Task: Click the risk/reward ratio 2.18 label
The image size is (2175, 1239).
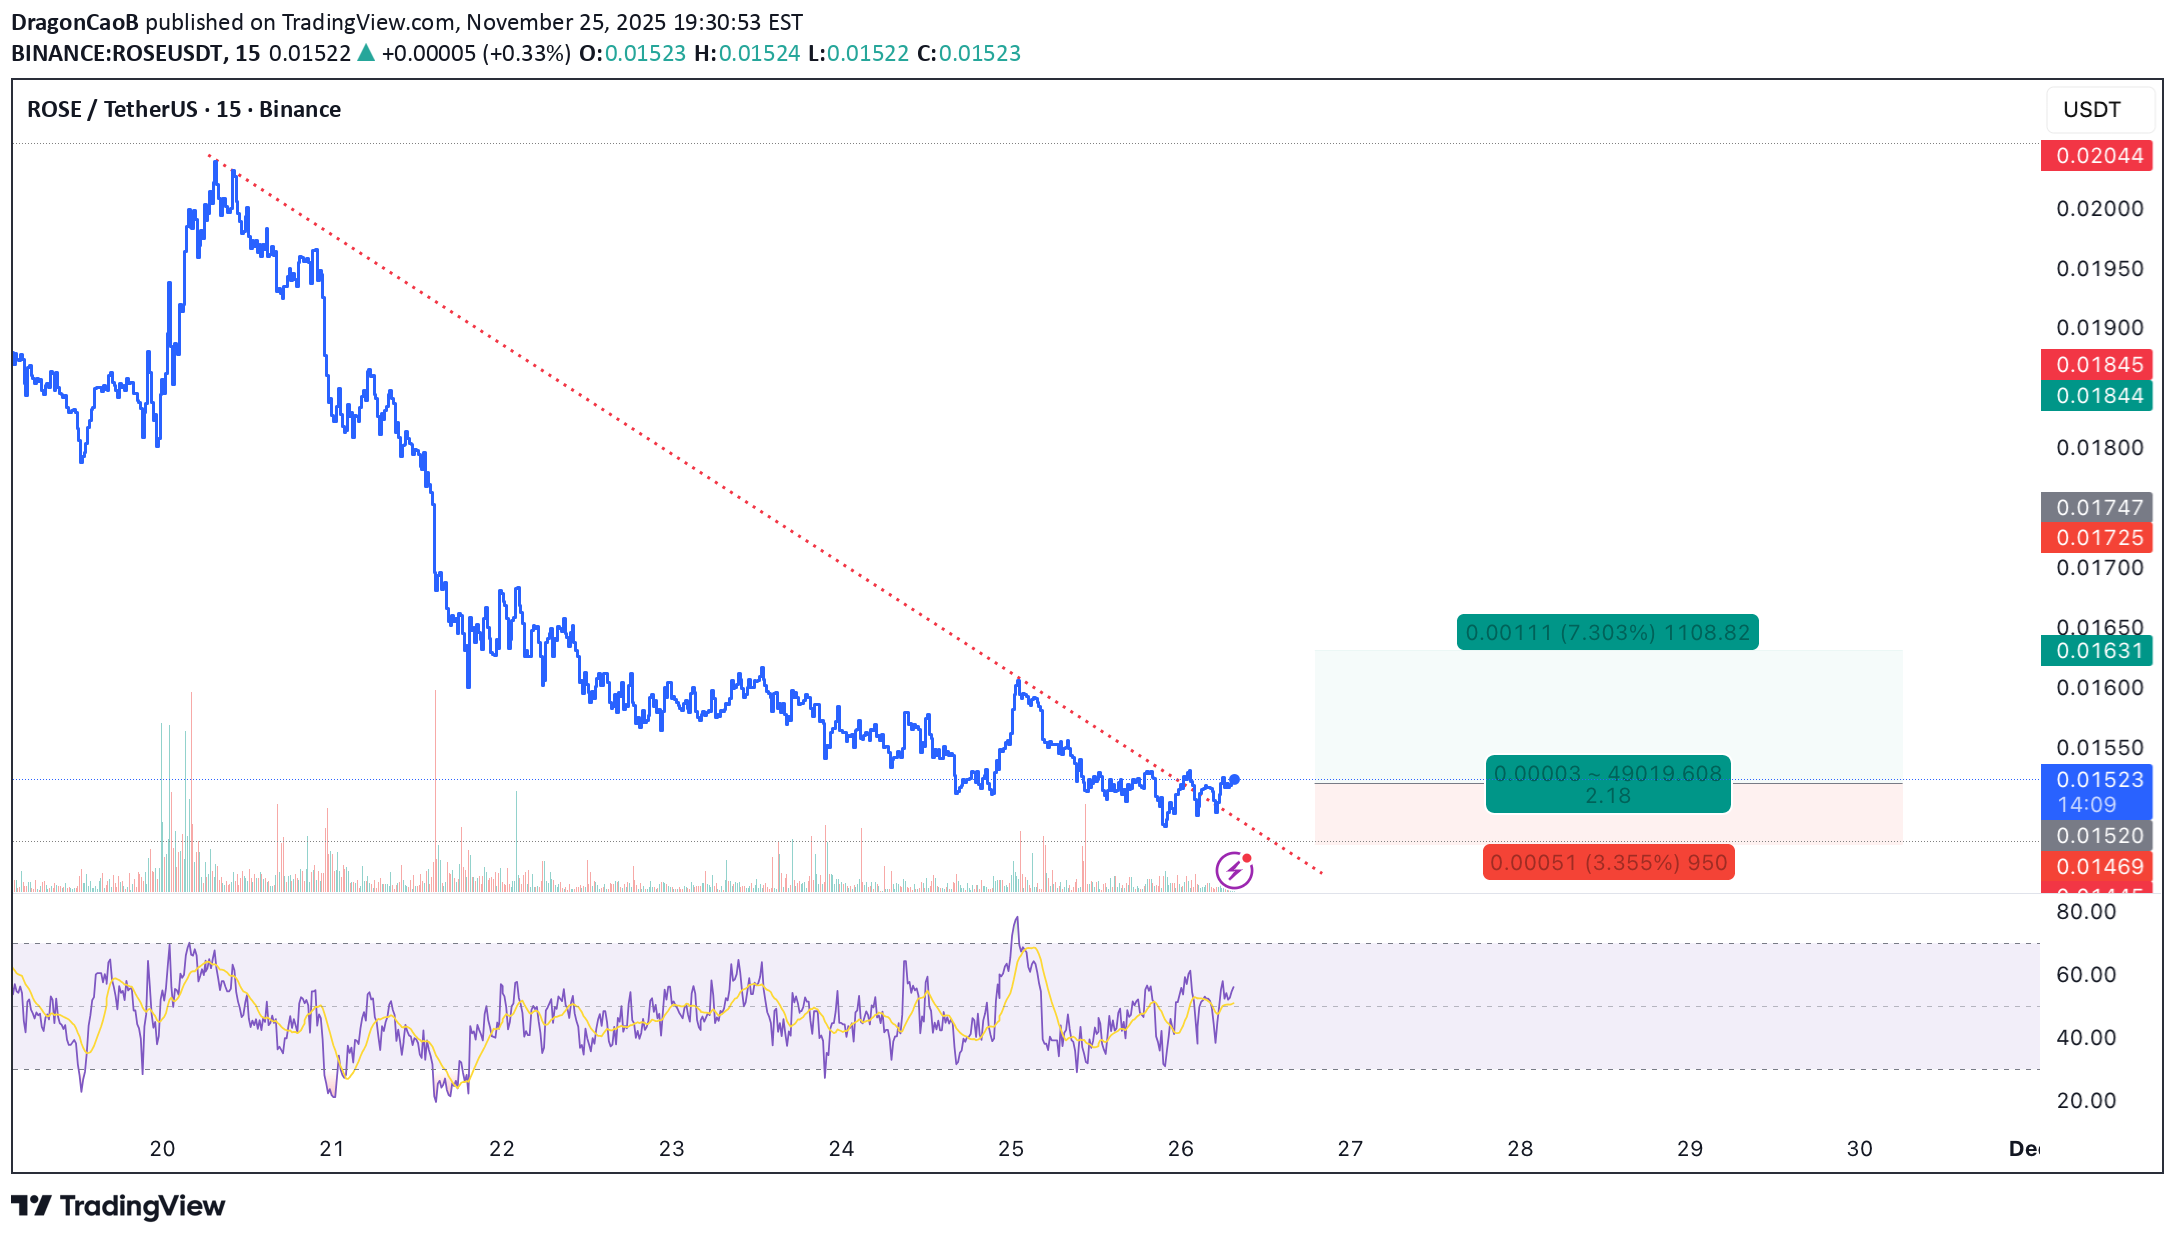Action: [x=1607, y=796]
